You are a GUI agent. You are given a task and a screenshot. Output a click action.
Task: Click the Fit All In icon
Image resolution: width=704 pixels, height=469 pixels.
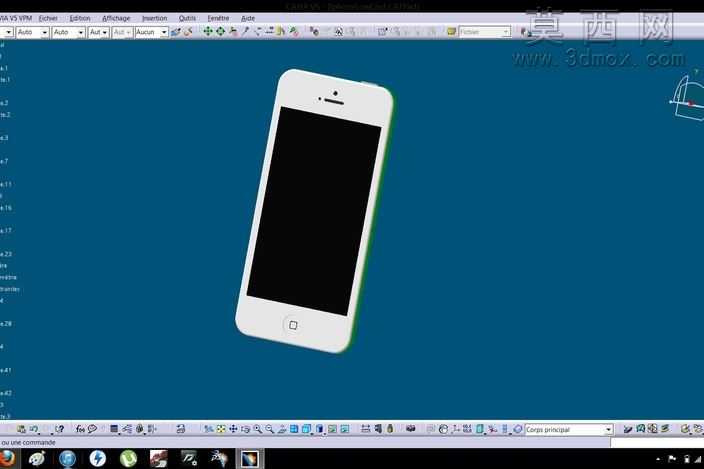point(221,429)
